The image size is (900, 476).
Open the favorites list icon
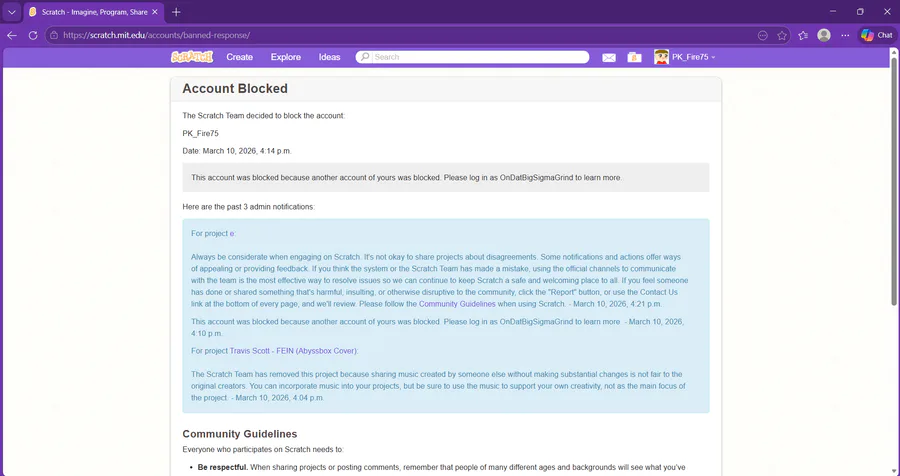[x=803, y=36]
